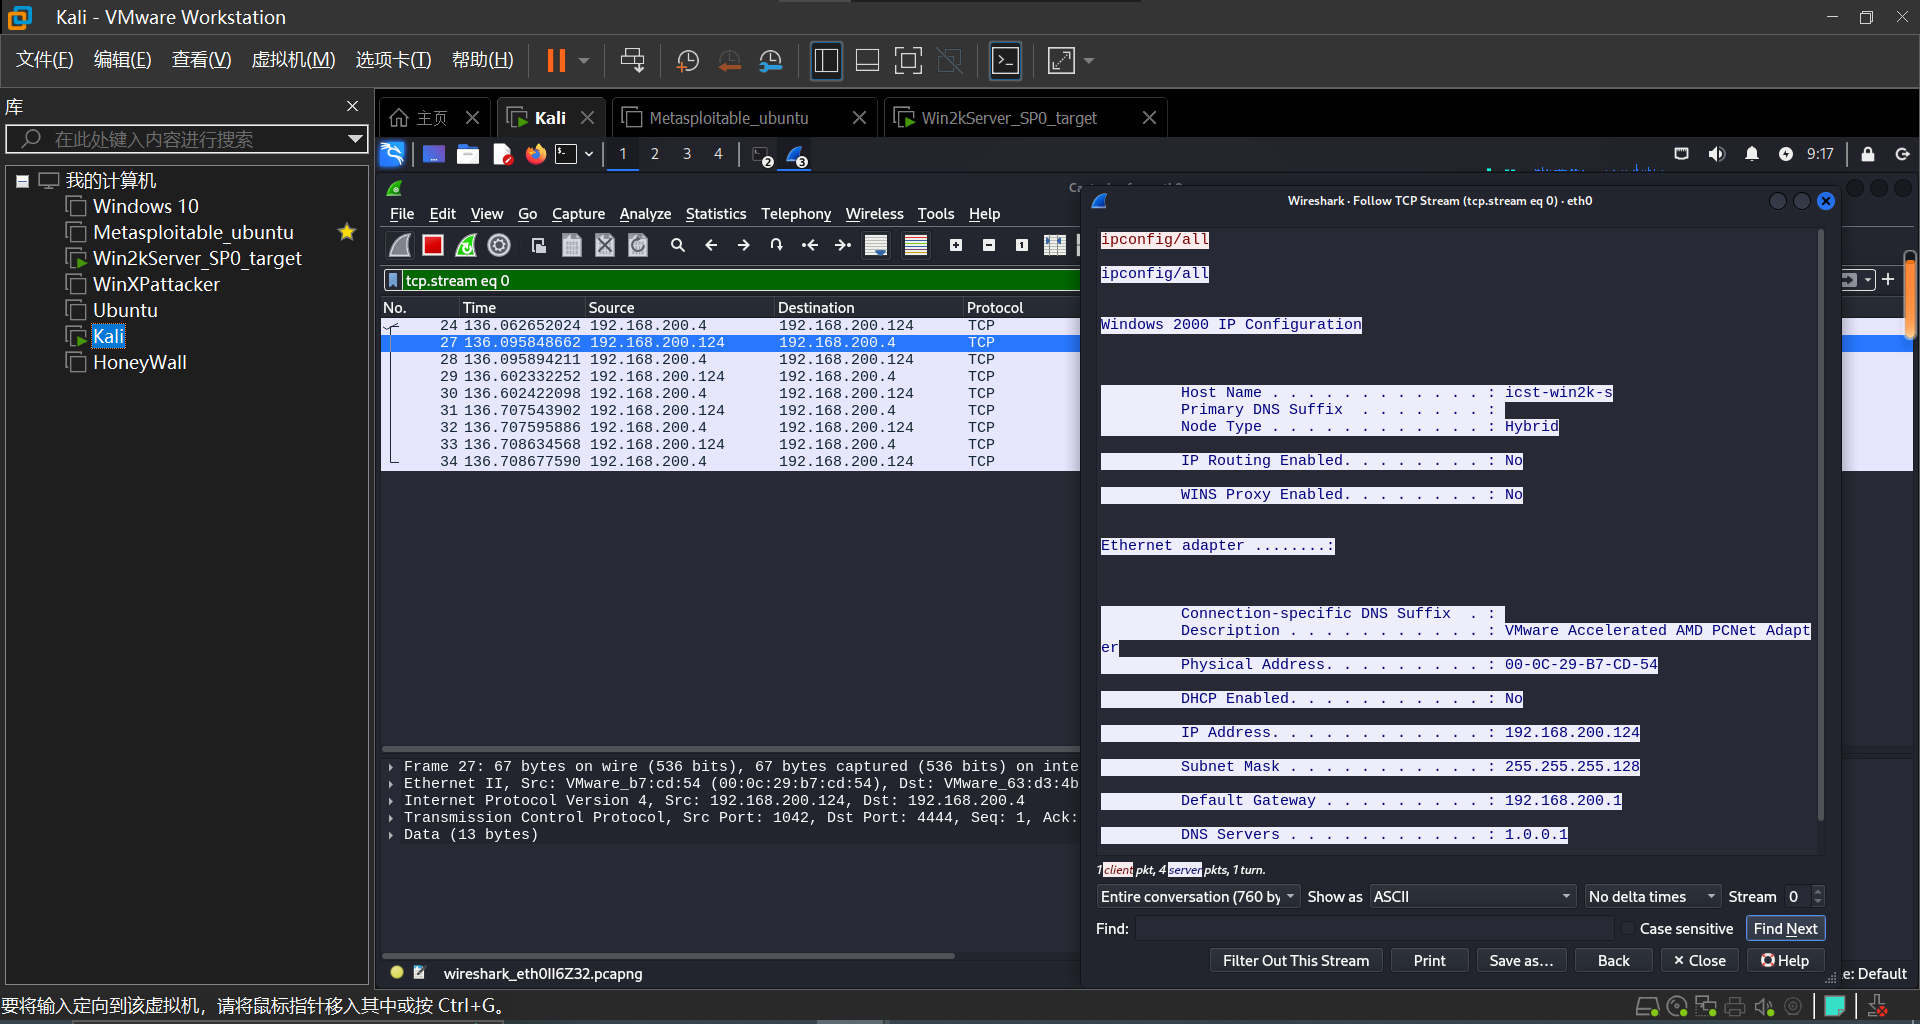Toggle the VMware library sidebar view
The image size is (1920, 1024).
click(826, 61)
